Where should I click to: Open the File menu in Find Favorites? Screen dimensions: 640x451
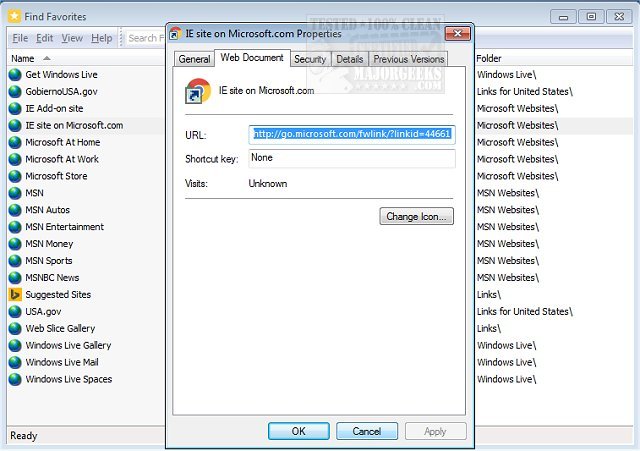tap(20, 38)
